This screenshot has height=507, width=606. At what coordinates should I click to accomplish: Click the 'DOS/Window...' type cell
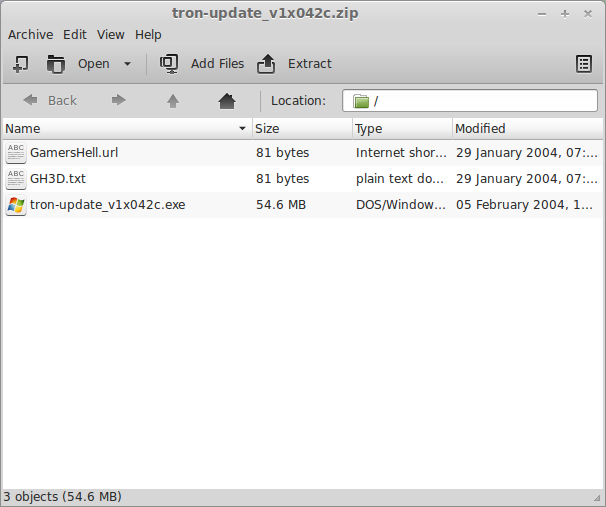(x=401, y=204)
